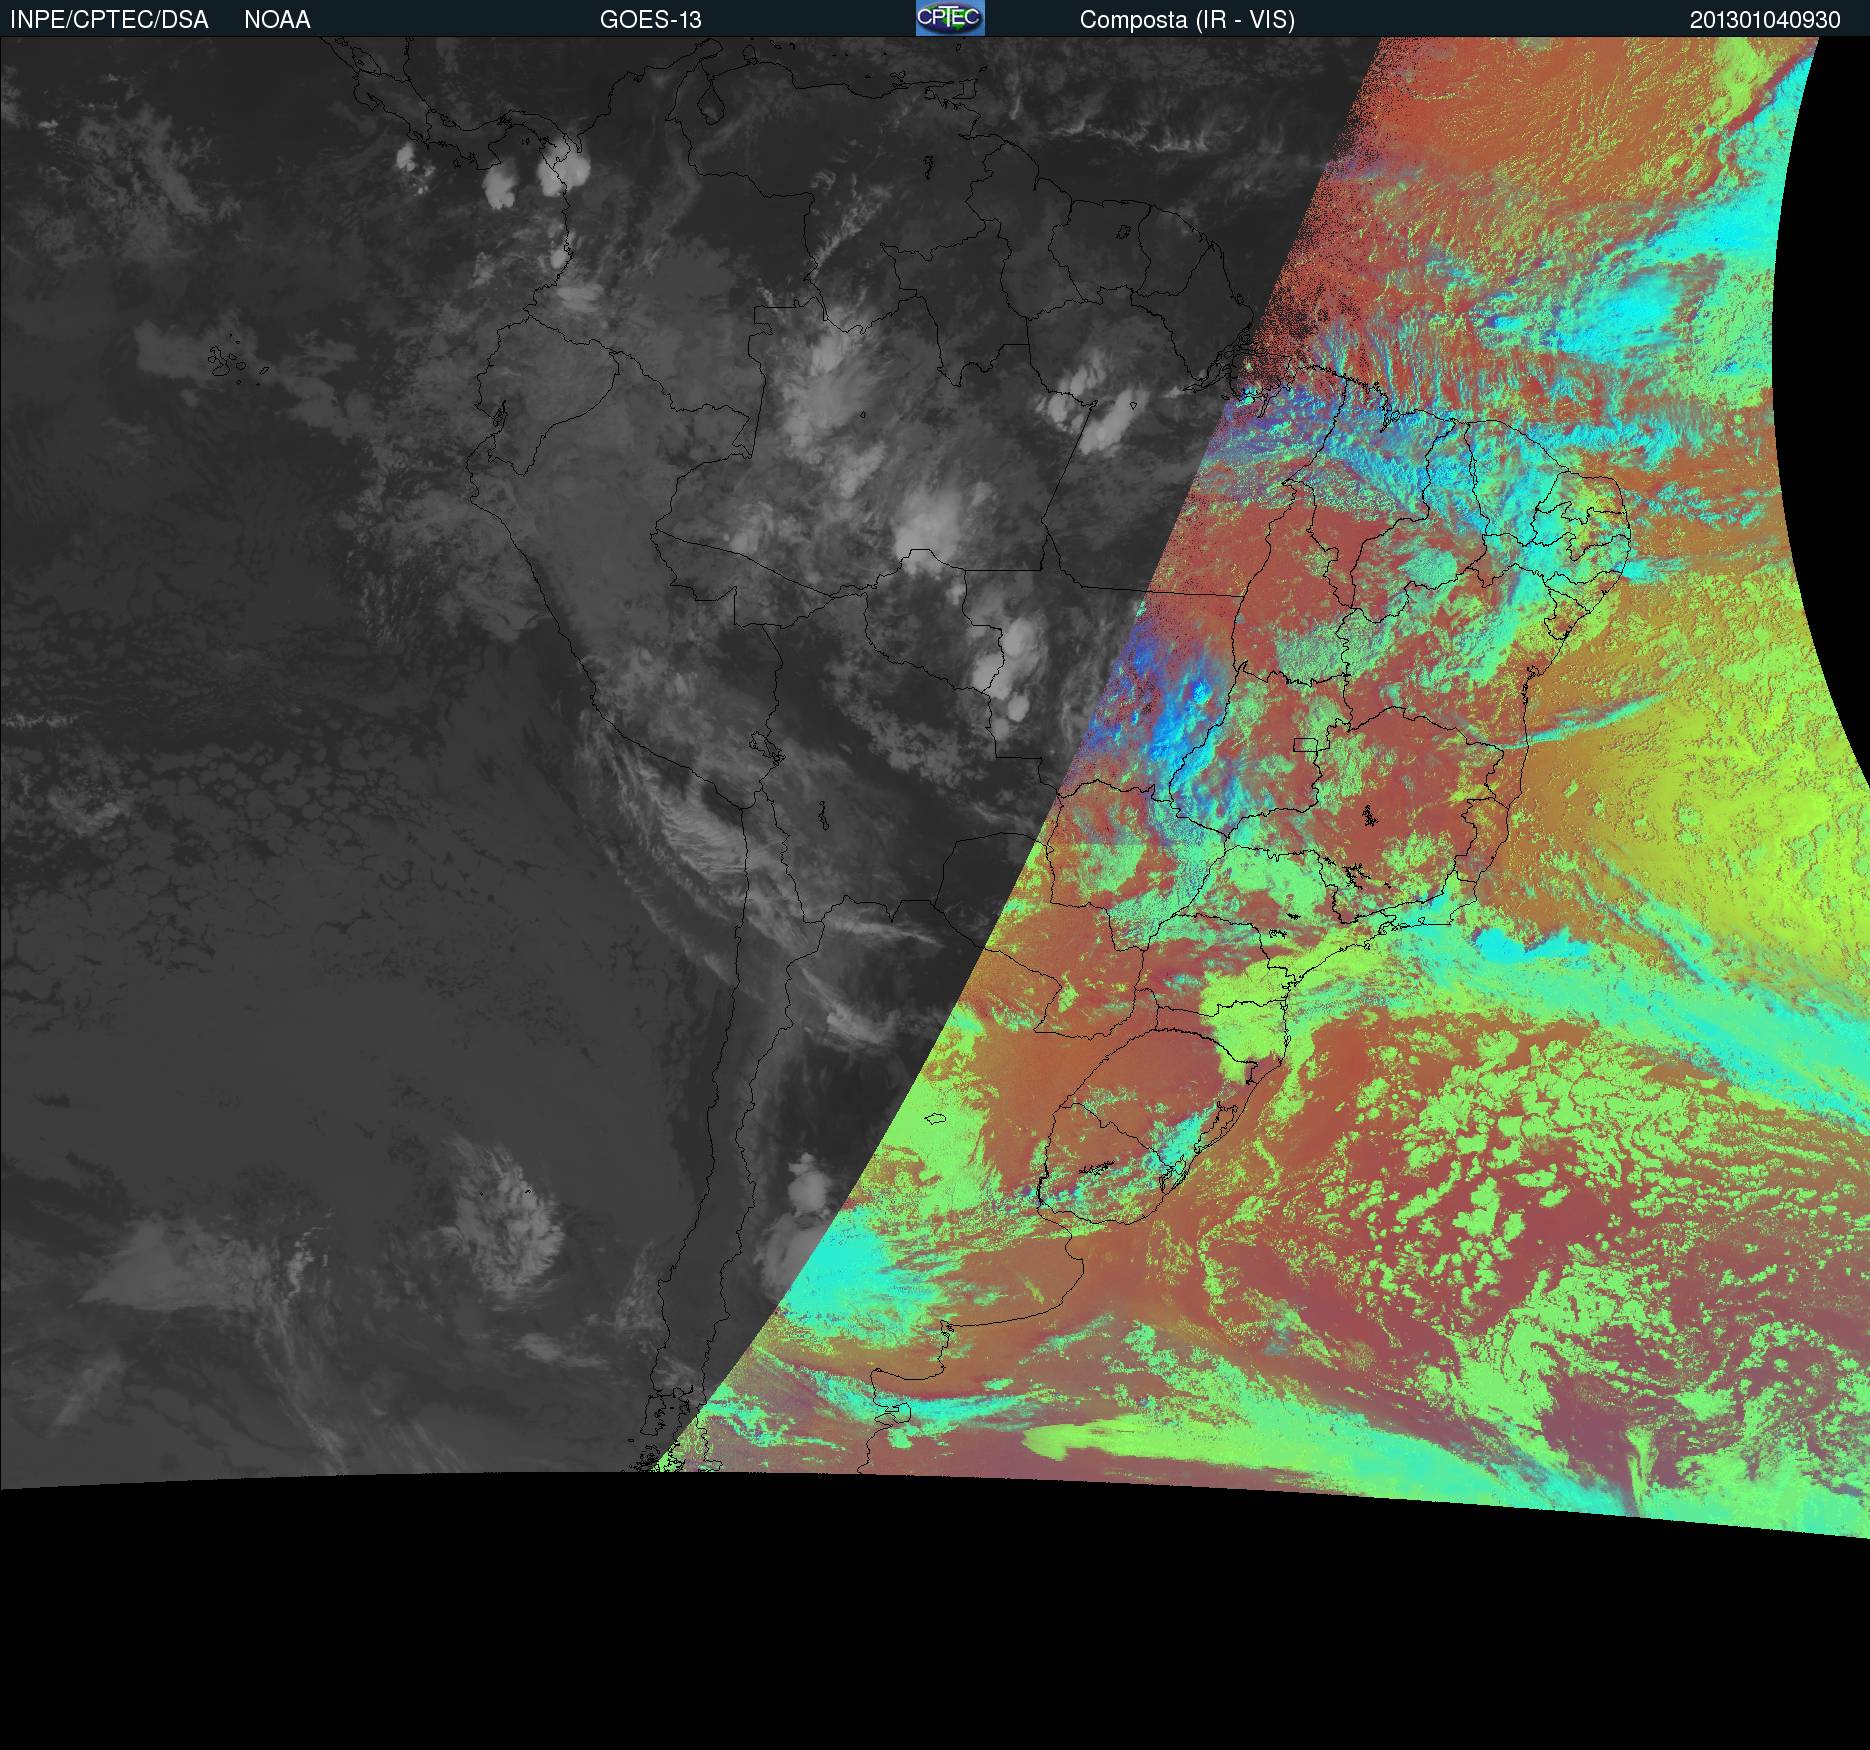Click the CPTEC logo in header
This screenshot has height=1750, width=1870.
[950, 18]
